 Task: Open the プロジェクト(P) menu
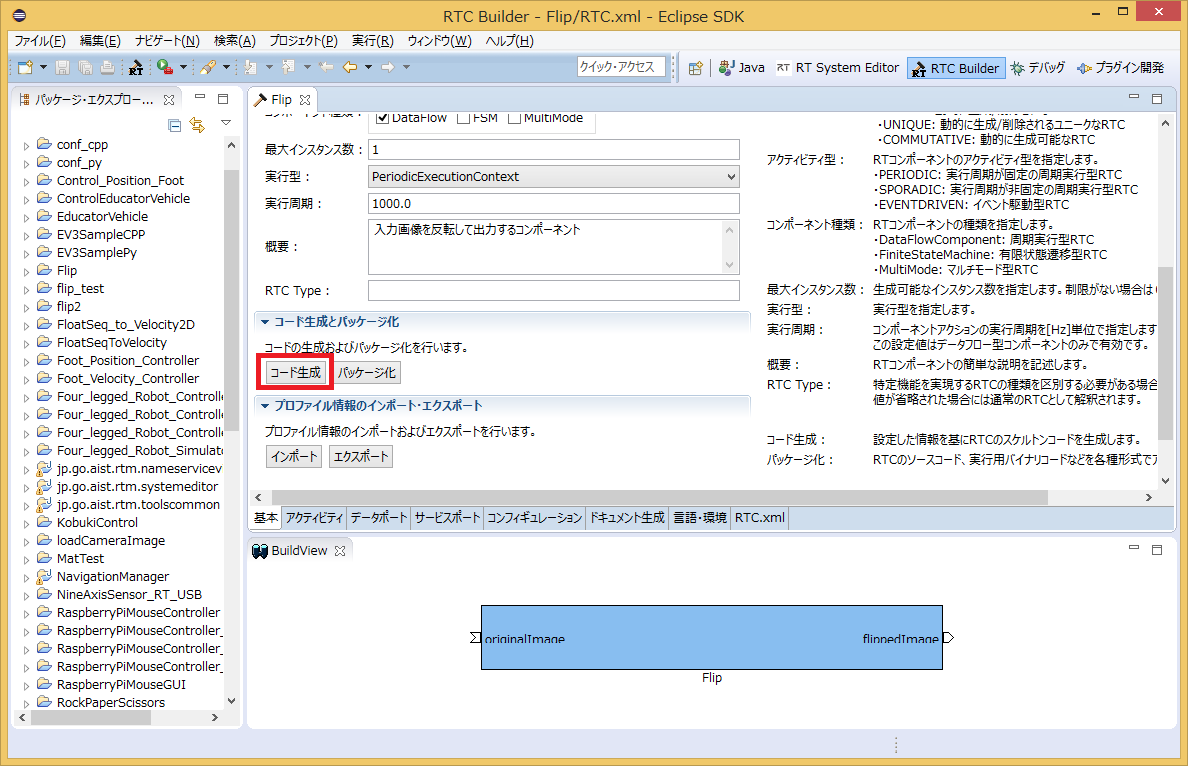303,41
